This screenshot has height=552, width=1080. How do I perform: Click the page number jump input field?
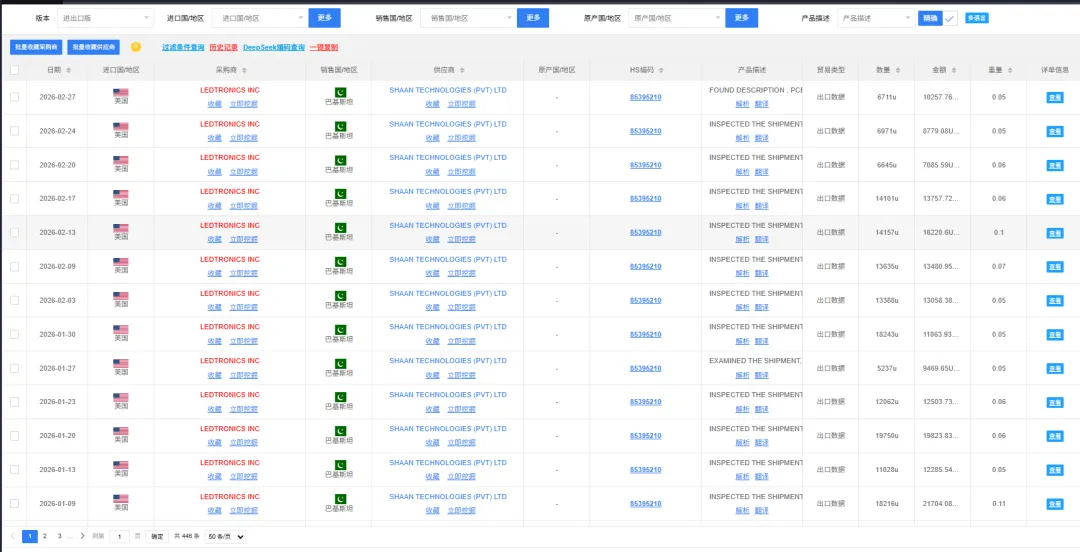tap(120, 536)
